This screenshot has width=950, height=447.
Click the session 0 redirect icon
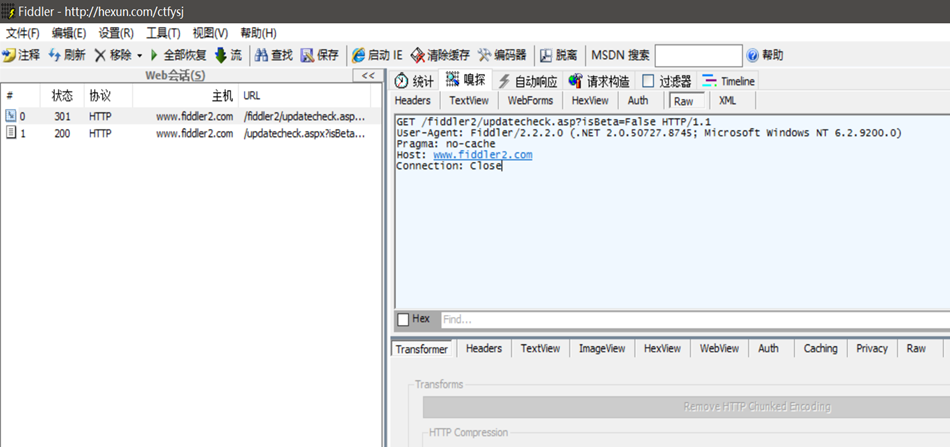pos(11,116)
